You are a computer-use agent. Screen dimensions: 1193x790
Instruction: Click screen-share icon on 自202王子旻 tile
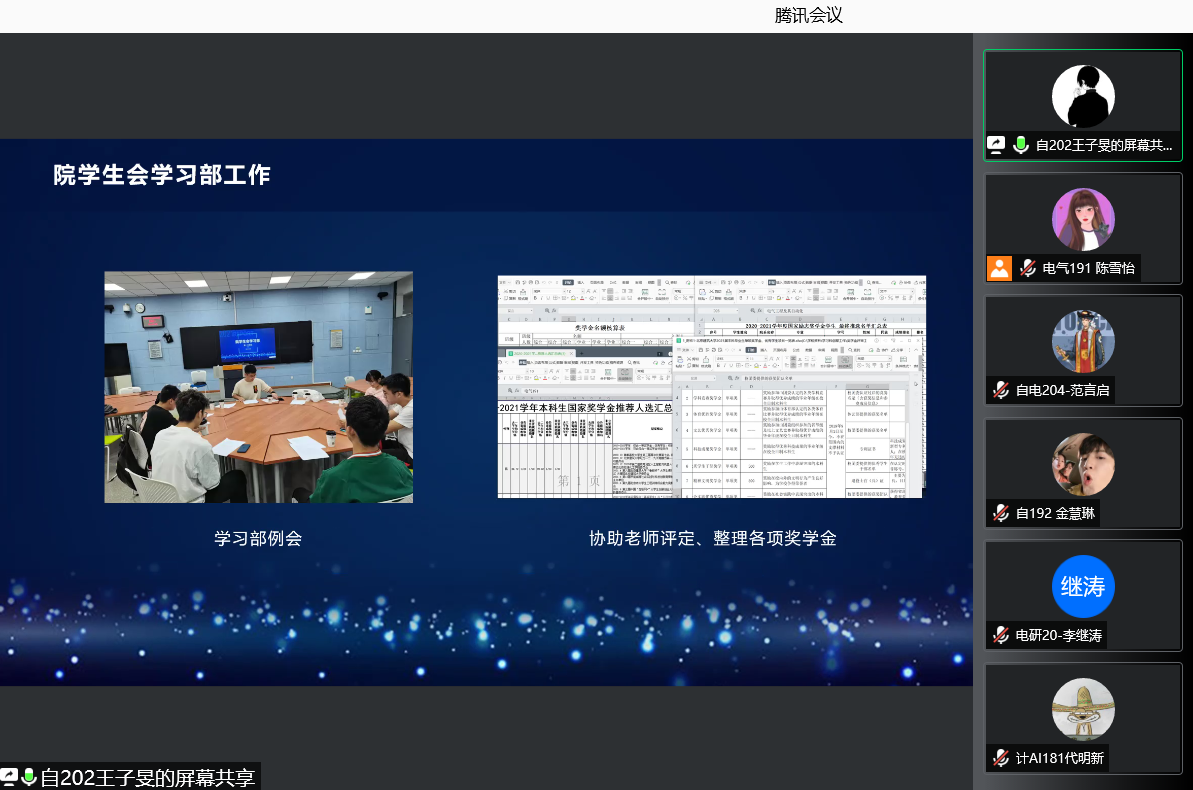[x=997, y=145]
